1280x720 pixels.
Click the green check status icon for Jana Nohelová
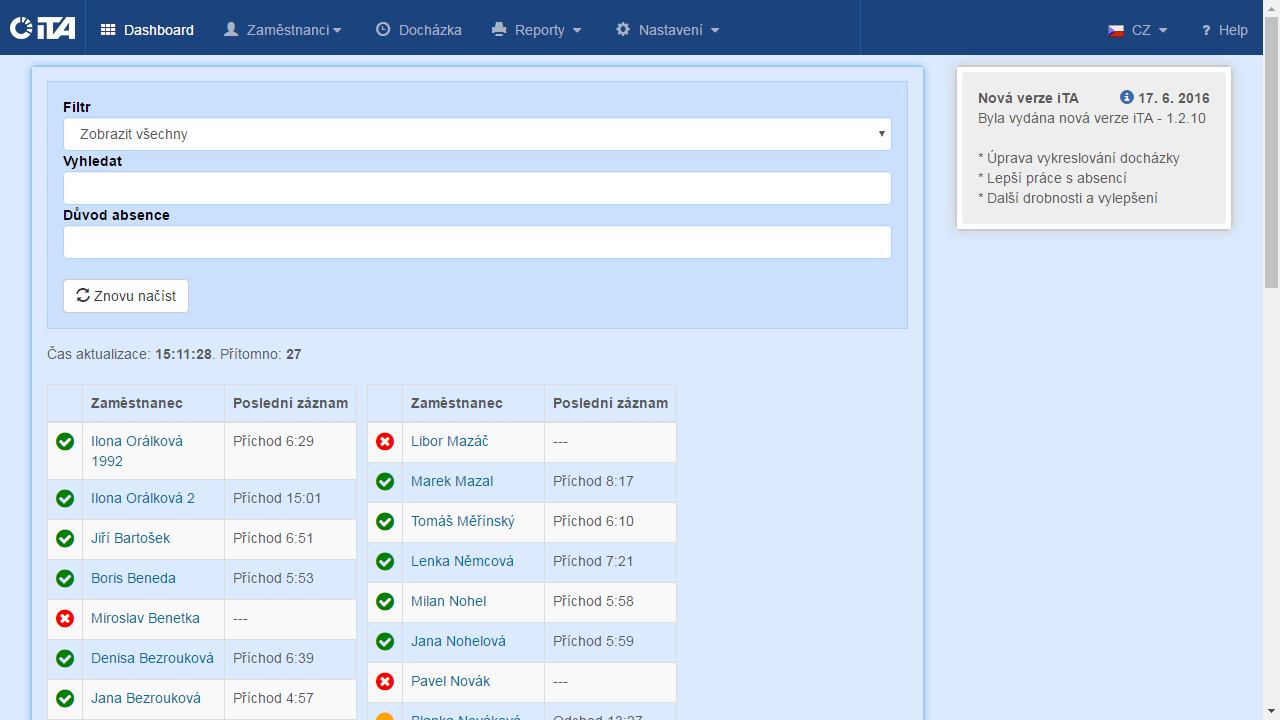click(385, 641)
